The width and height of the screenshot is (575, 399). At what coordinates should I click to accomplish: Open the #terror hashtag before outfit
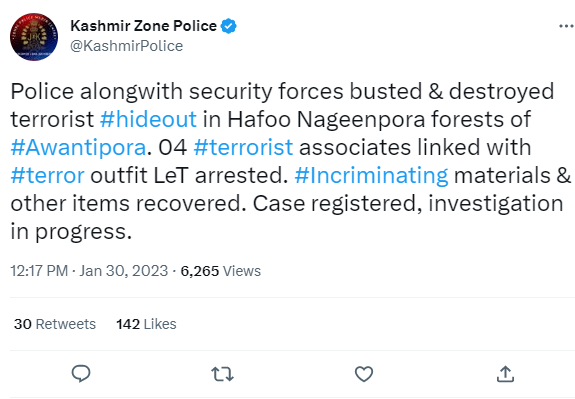[47, 175]
